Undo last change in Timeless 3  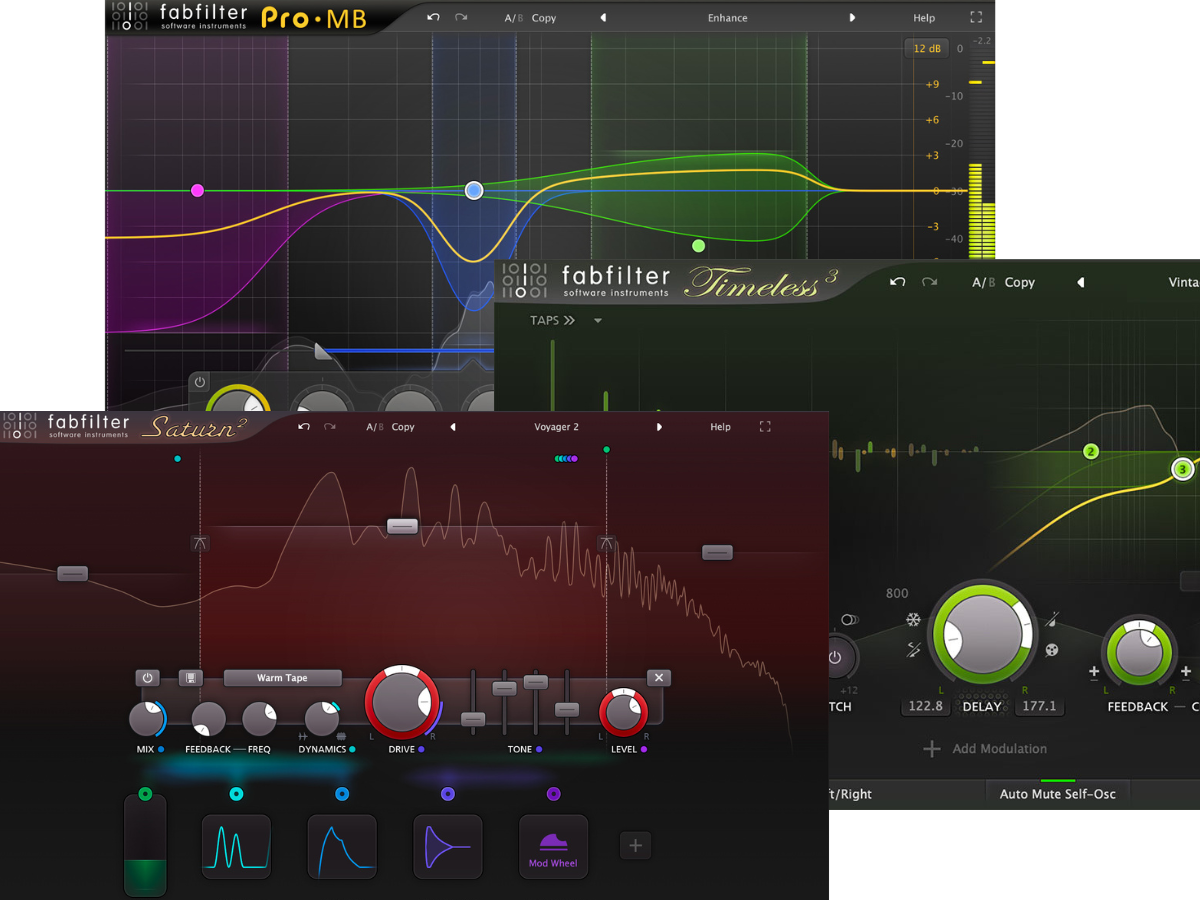(897, 282)
